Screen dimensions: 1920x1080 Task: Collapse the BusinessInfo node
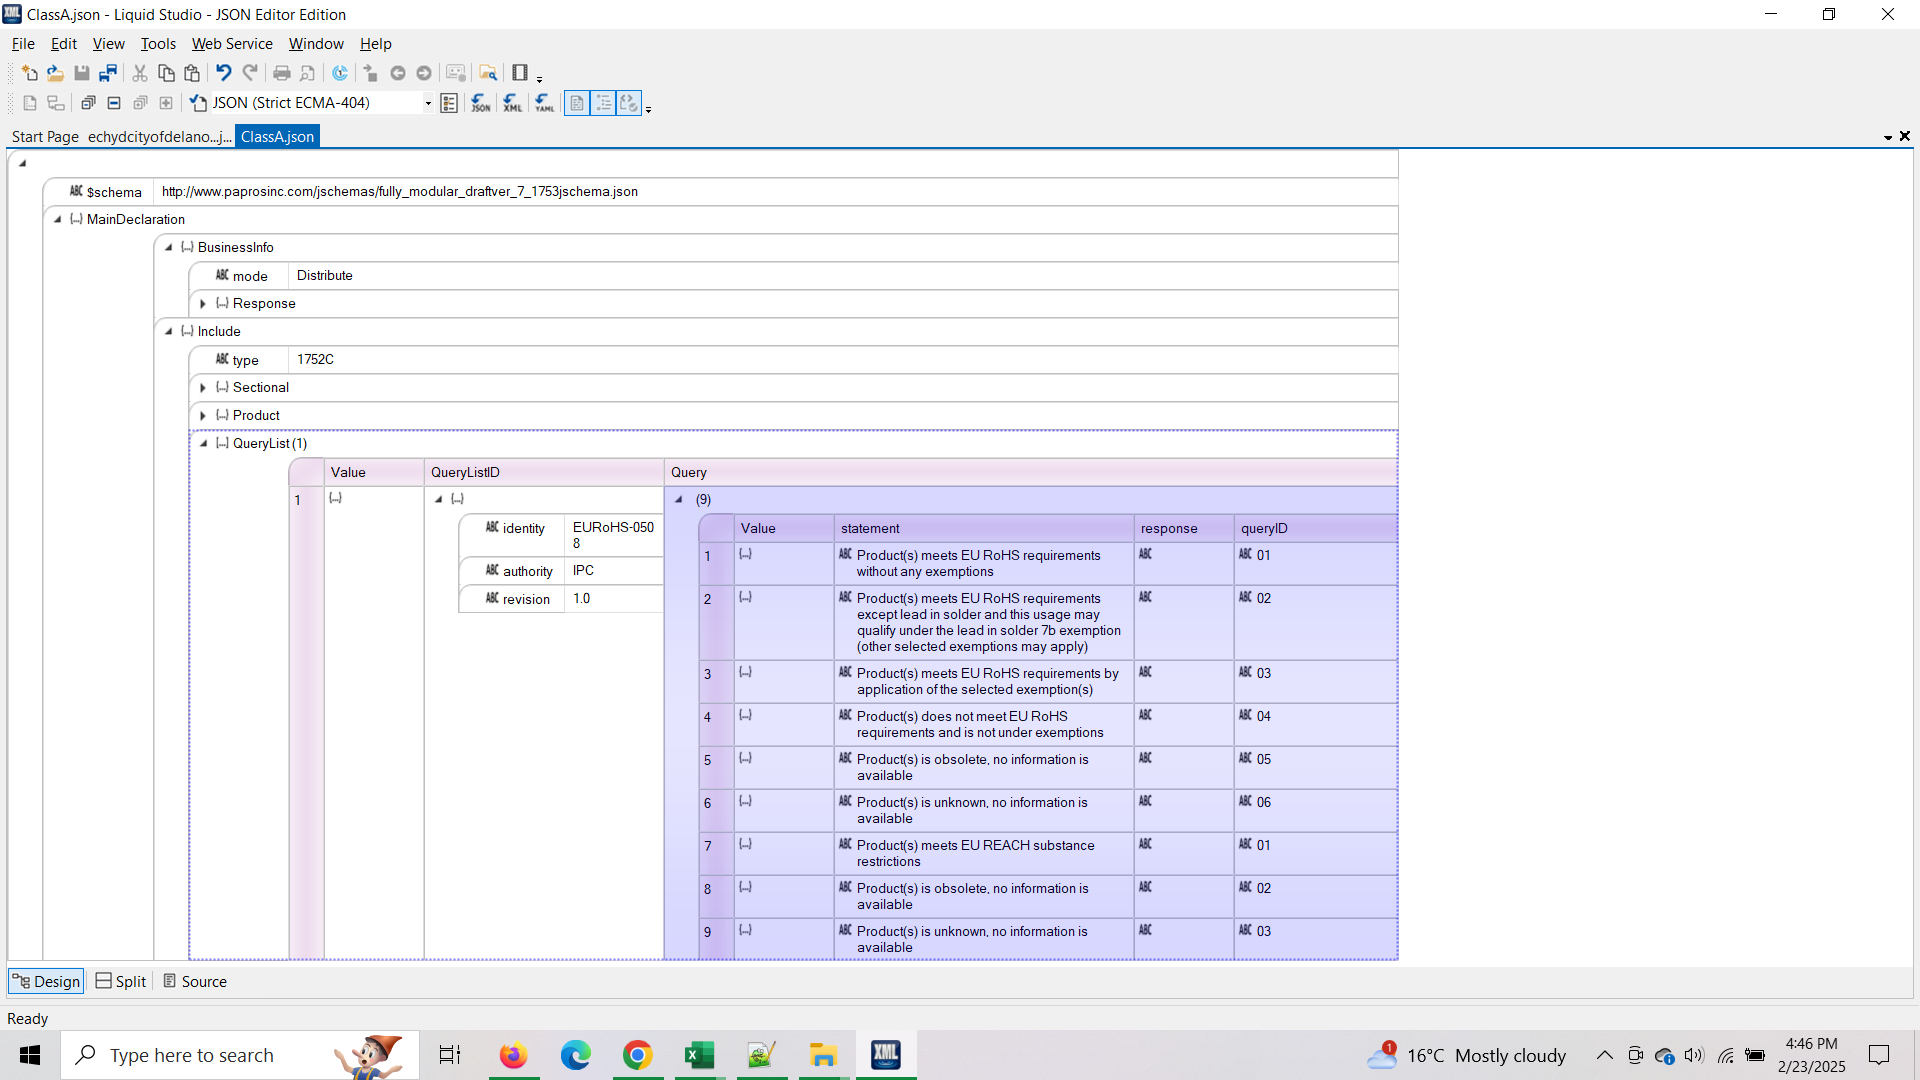(x=168, y=247)
